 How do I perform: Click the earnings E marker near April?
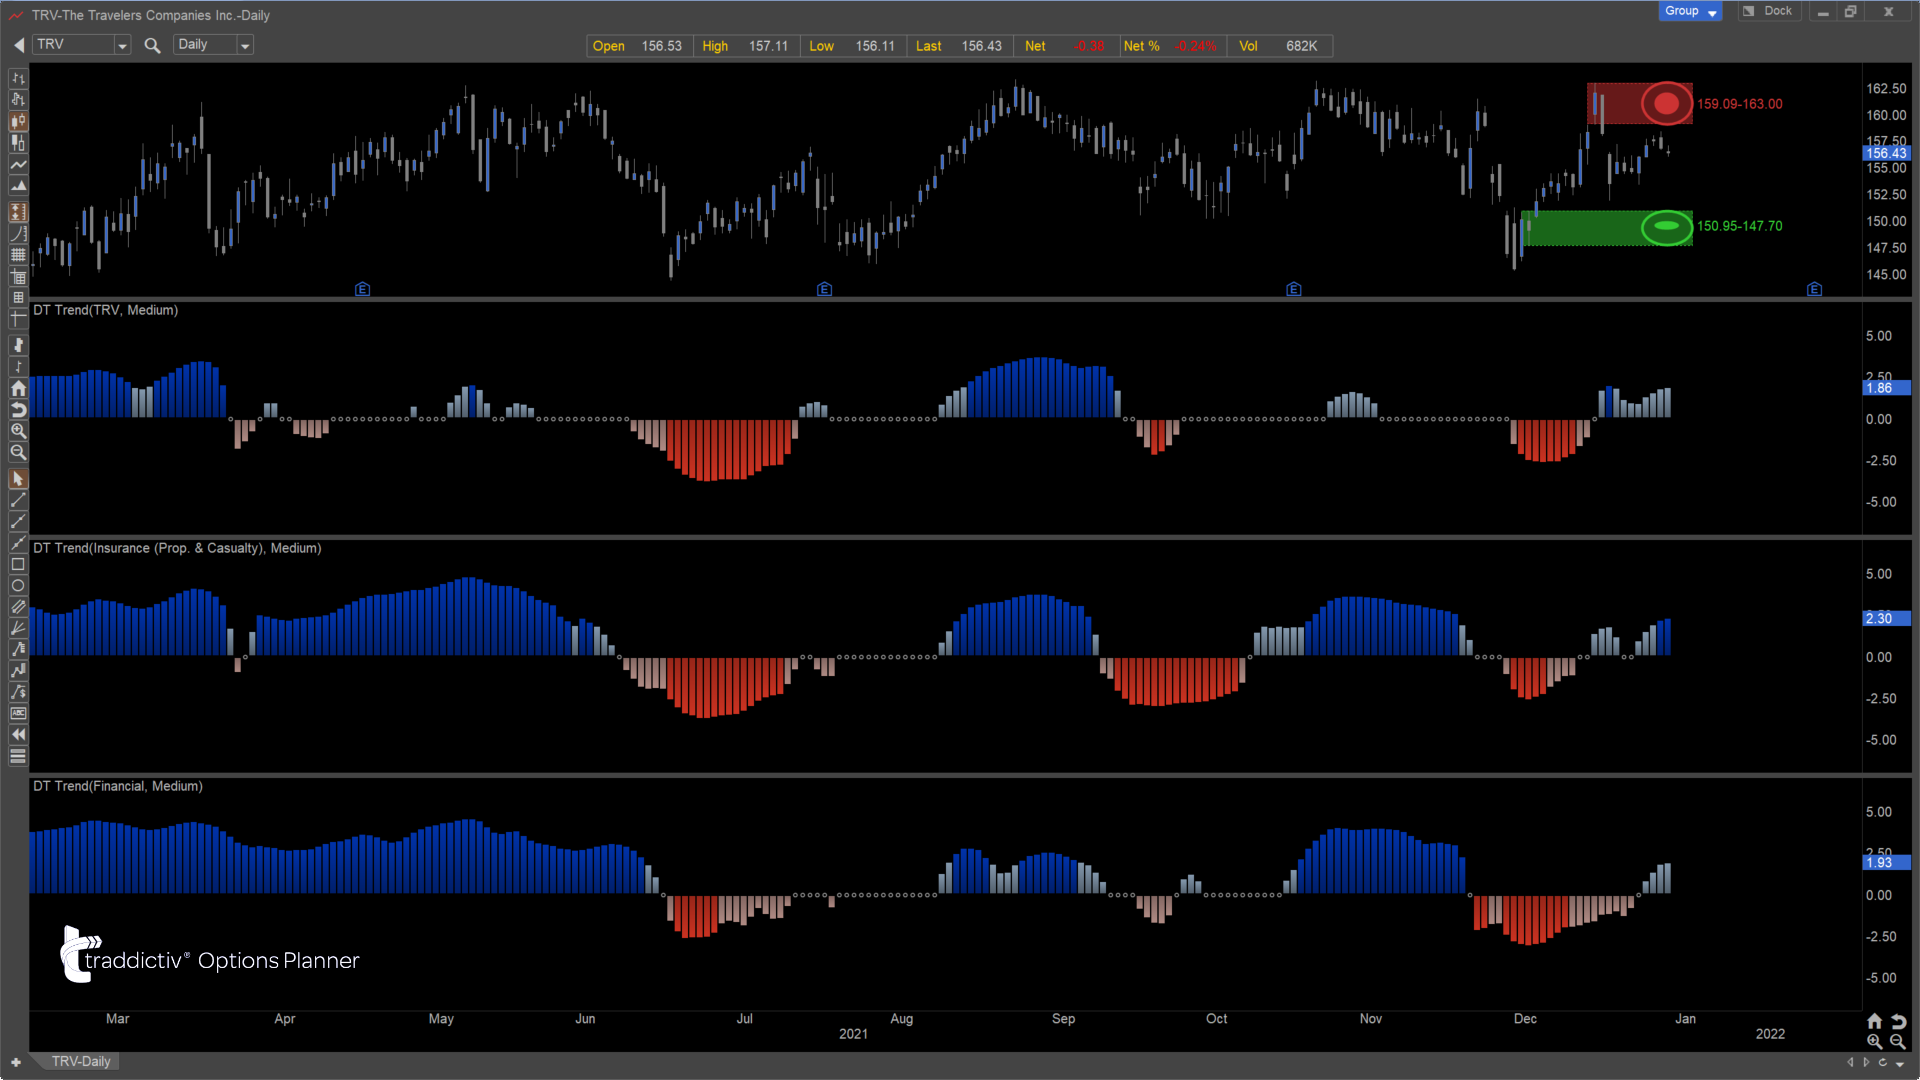point(363,289)
